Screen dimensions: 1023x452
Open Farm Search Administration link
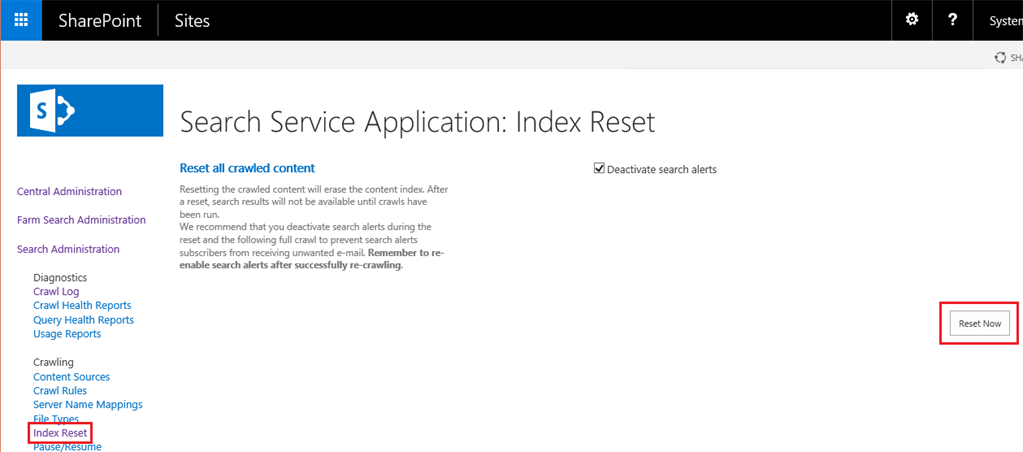point(82,220)
